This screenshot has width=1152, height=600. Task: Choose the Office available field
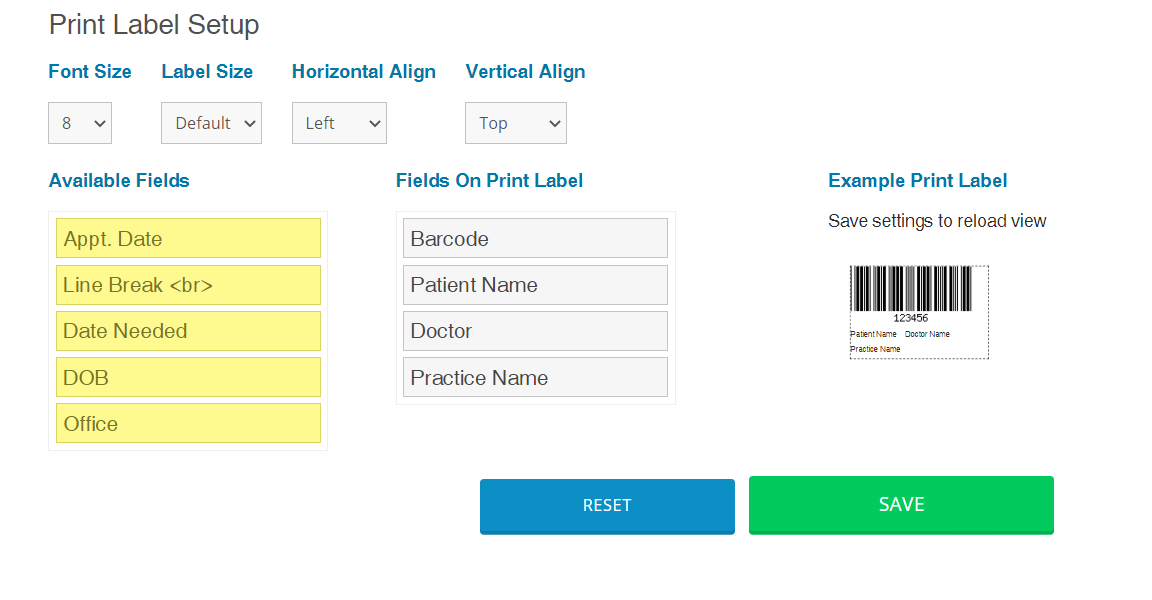tap(188, 424)
